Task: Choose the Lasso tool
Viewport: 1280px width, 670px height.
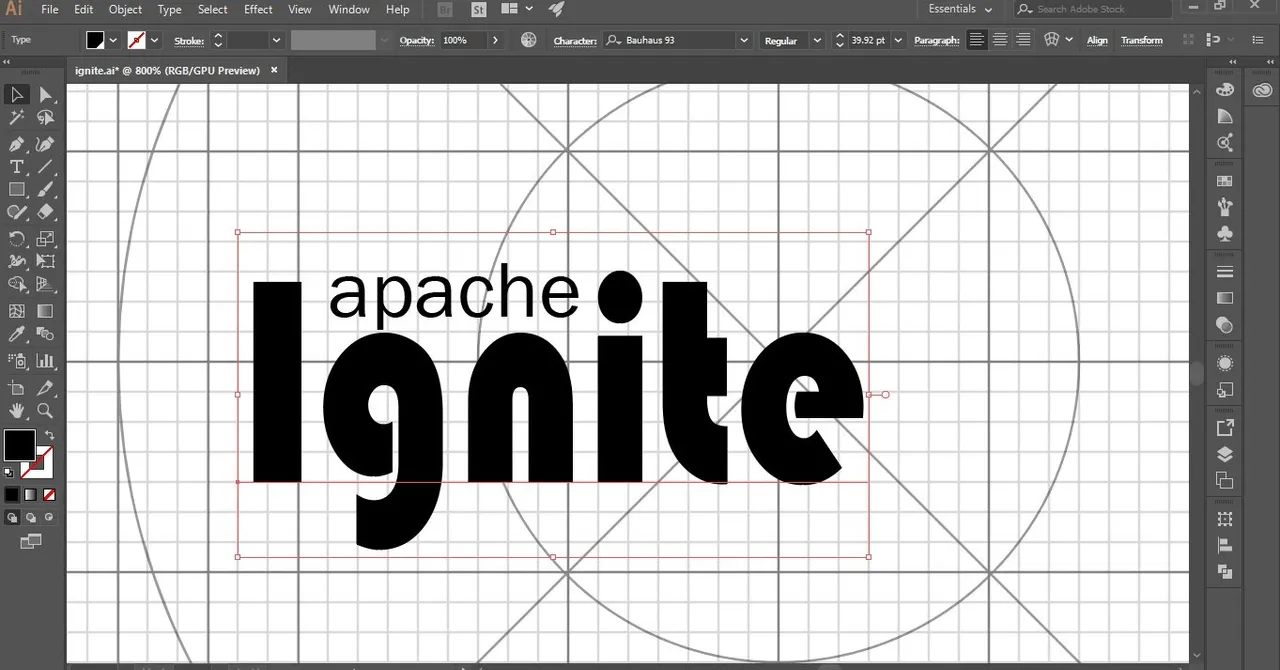Action: [x=45, y=118]
